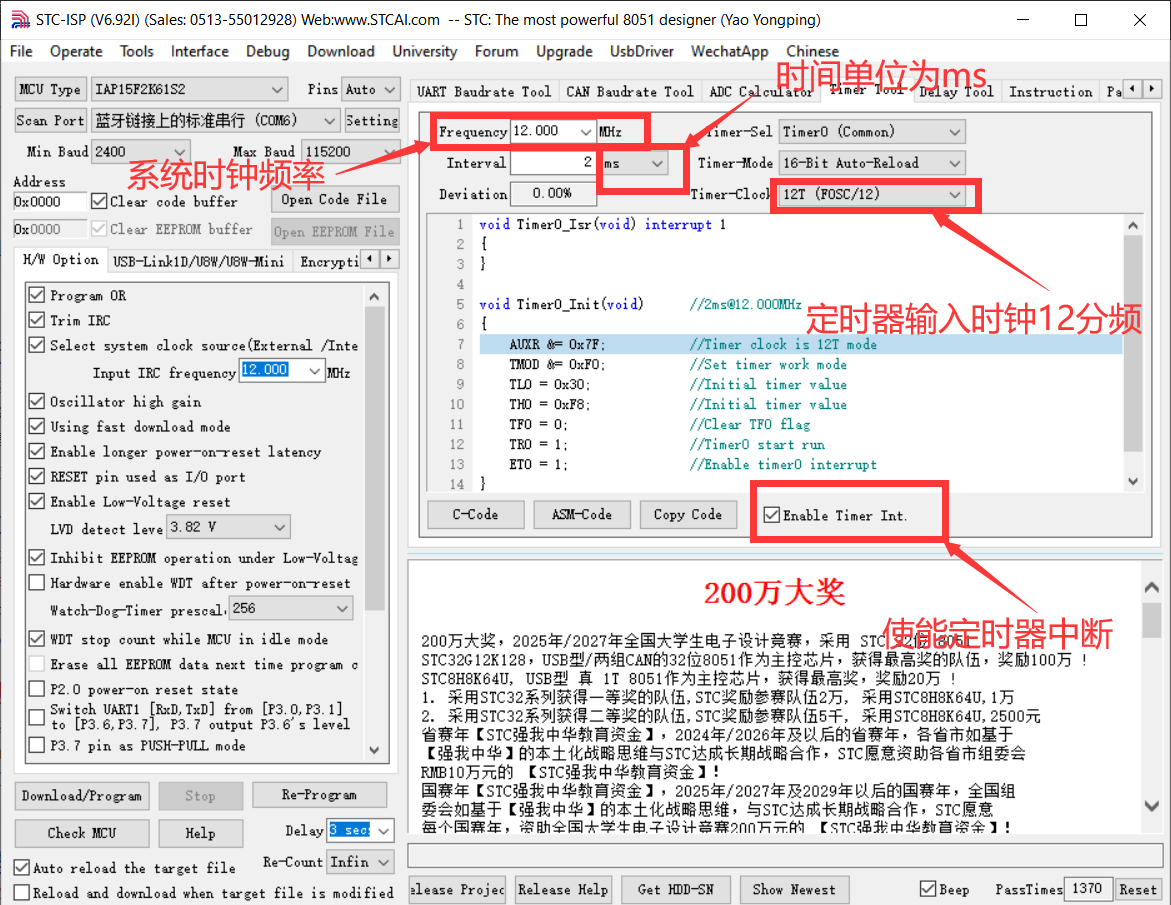Click Check MCU button
This screenshot has width=1171, height=905.
tap(81, 833)
